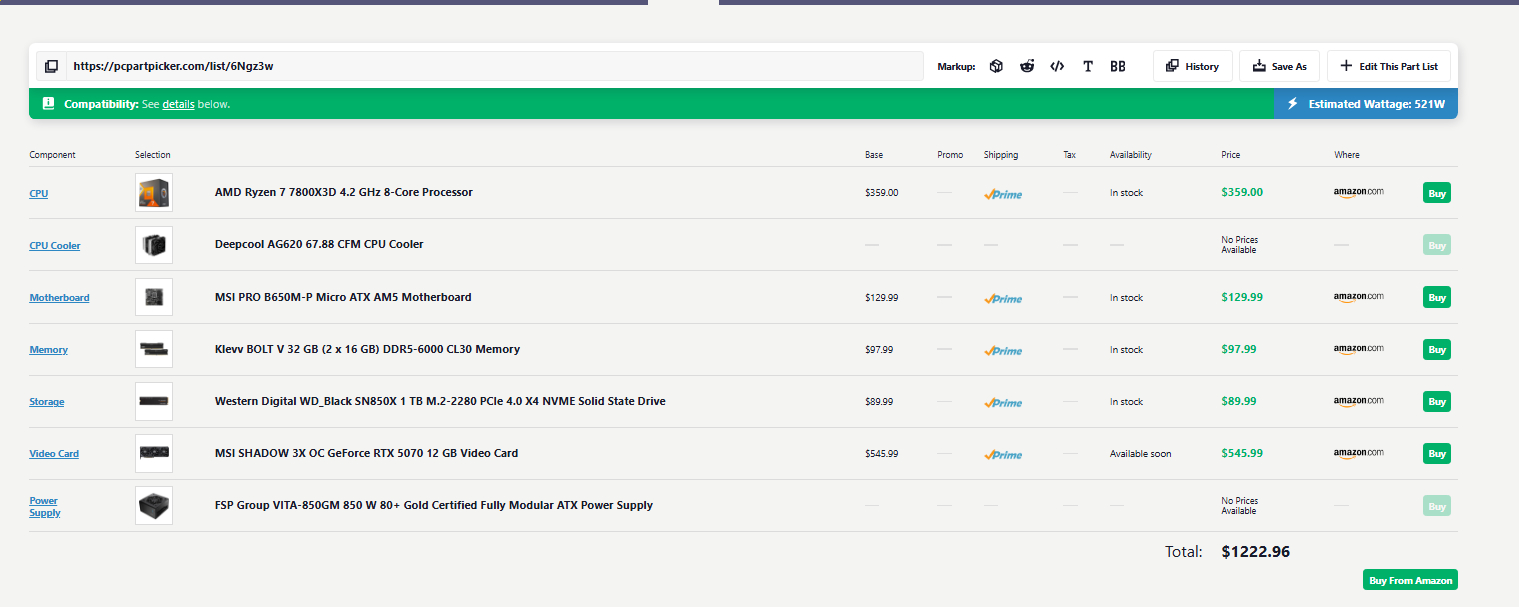This screenshot has width=1519, height=607.
Task: Select BBCode markup icon
Action: [1118, 66]
